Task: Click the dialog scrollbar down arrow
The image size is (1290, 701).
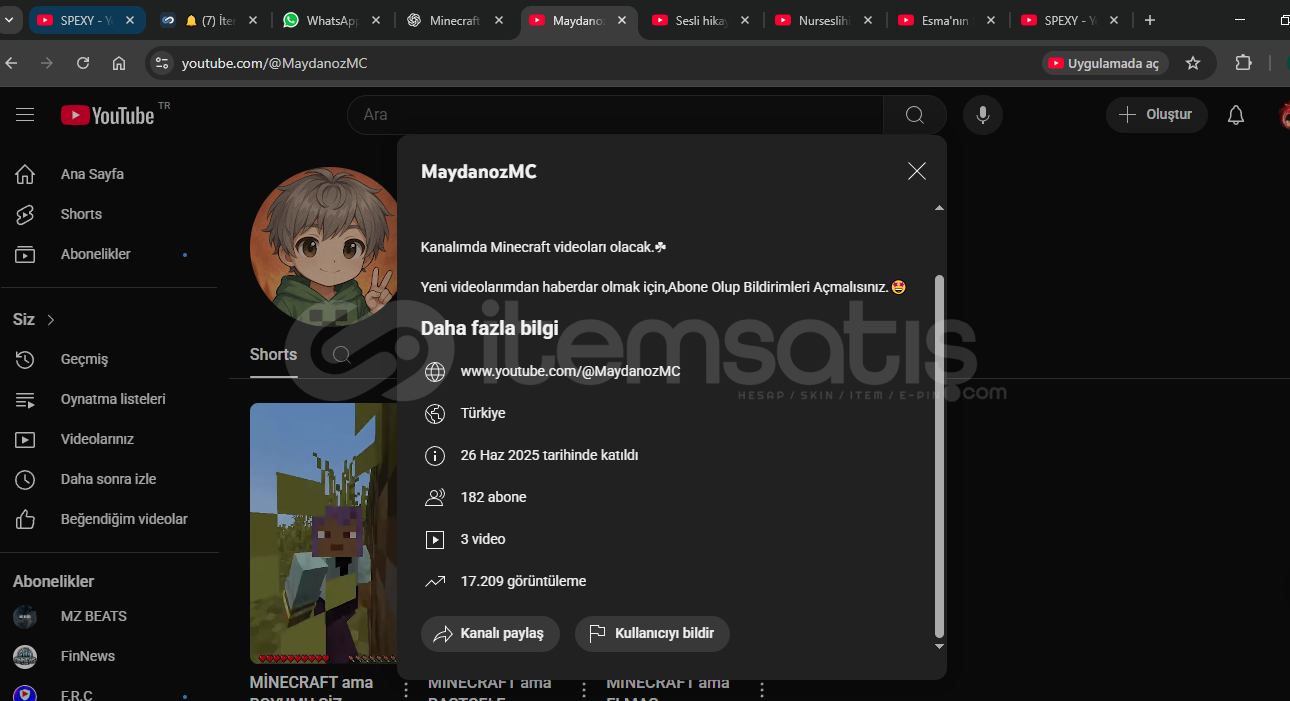Action: coord(938,646)
